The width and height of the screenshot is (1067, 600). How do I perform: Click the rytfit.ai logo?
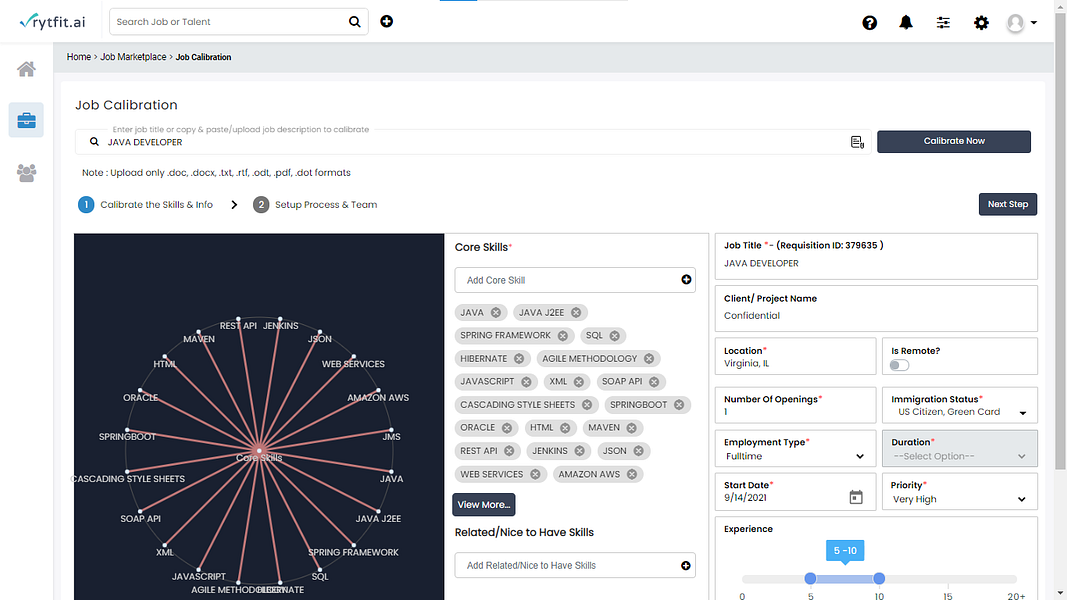click(x=52, y=22)
